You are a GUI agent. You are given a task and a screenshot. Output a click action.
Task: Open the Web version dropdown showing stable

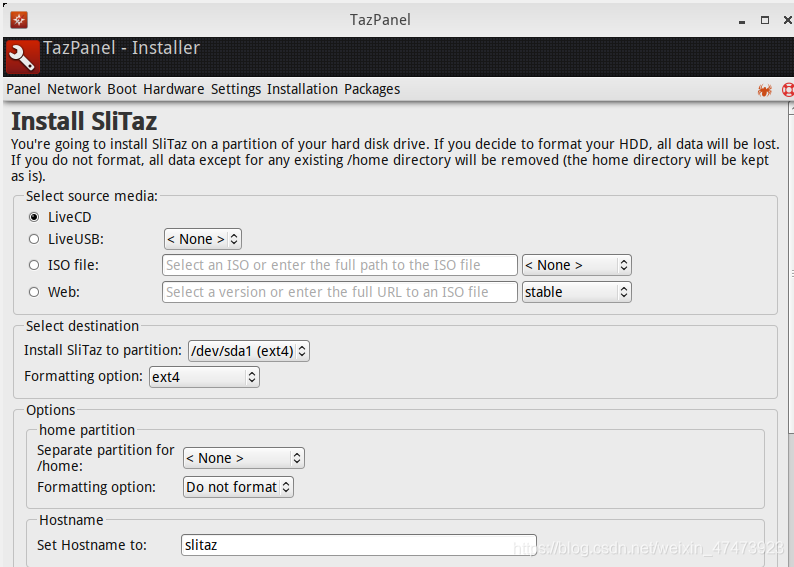(x=577, y=292)
